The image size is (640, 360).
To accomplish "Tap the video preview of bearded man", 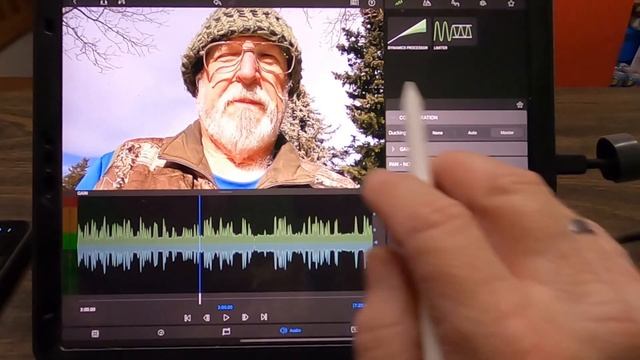I will click(x=222, y=98).
